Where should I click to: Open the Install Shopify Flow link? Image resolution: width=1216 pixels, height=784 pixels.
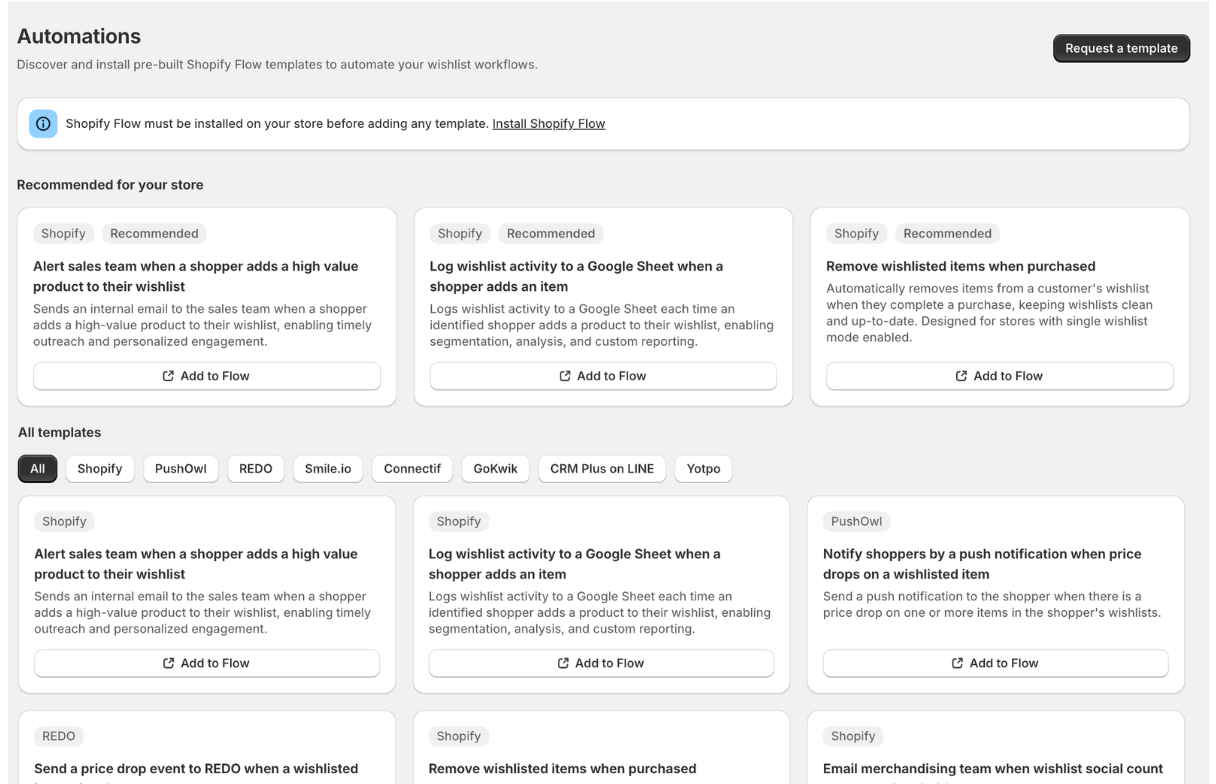pyautogui.click(x=549, y=124)
